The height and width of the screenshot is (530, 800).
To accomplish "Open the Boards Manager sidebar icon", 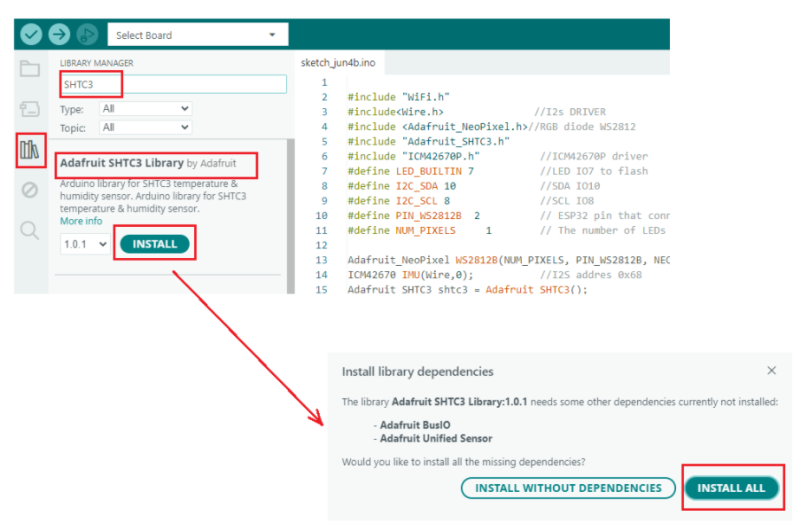I will click(30, 109).
